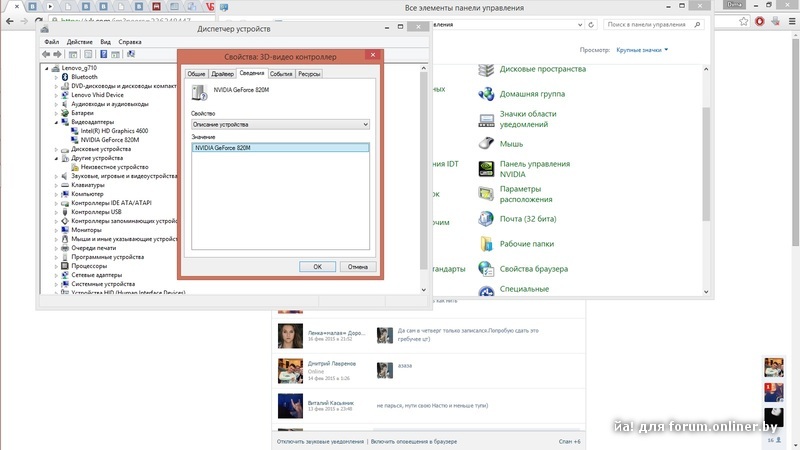Viewport: 800px width, 450px height.
Task: Switch to the Ресурсы tab
Action: point(309,74)
